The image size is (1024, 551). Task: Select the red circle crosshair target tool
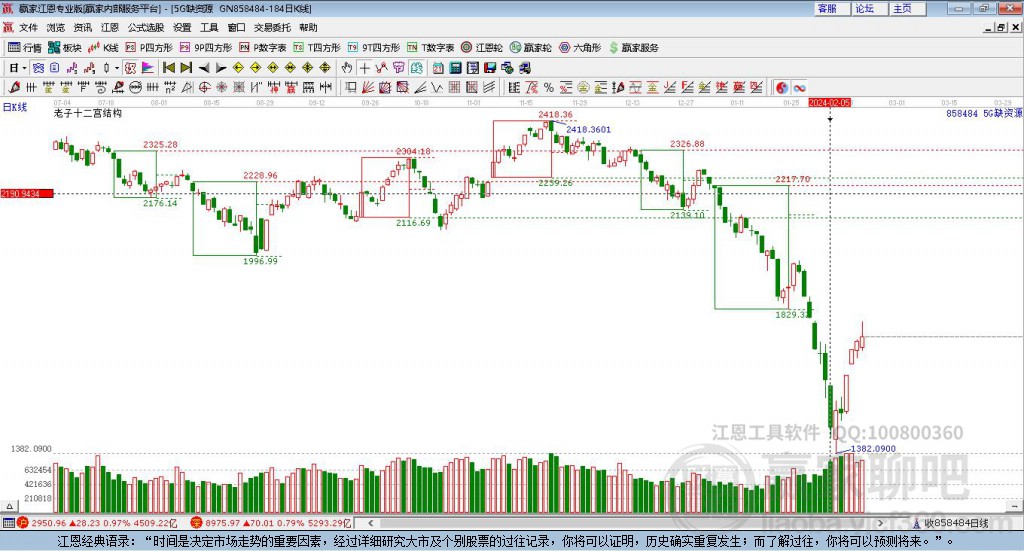(204, 87)
